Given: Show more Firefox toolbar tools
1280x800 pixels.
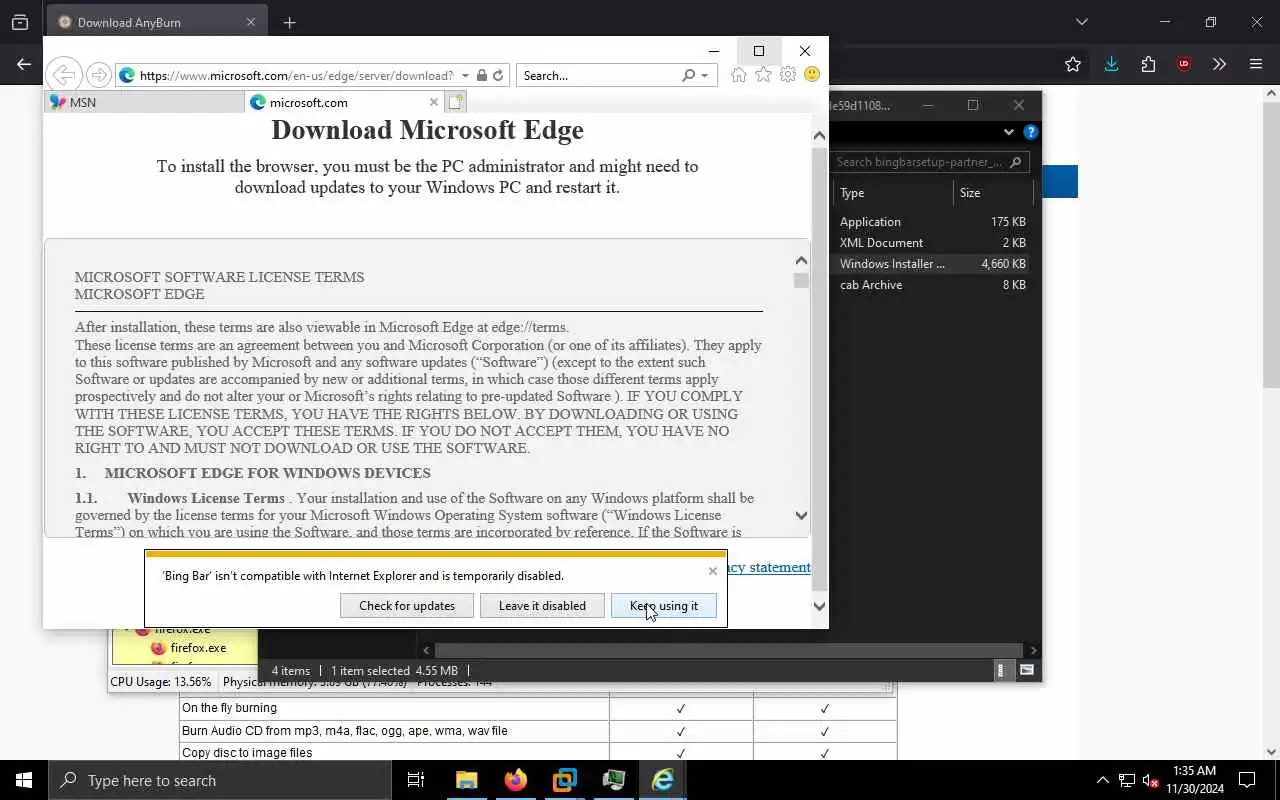Looking at the screenshot, I should coord(1219,64).
